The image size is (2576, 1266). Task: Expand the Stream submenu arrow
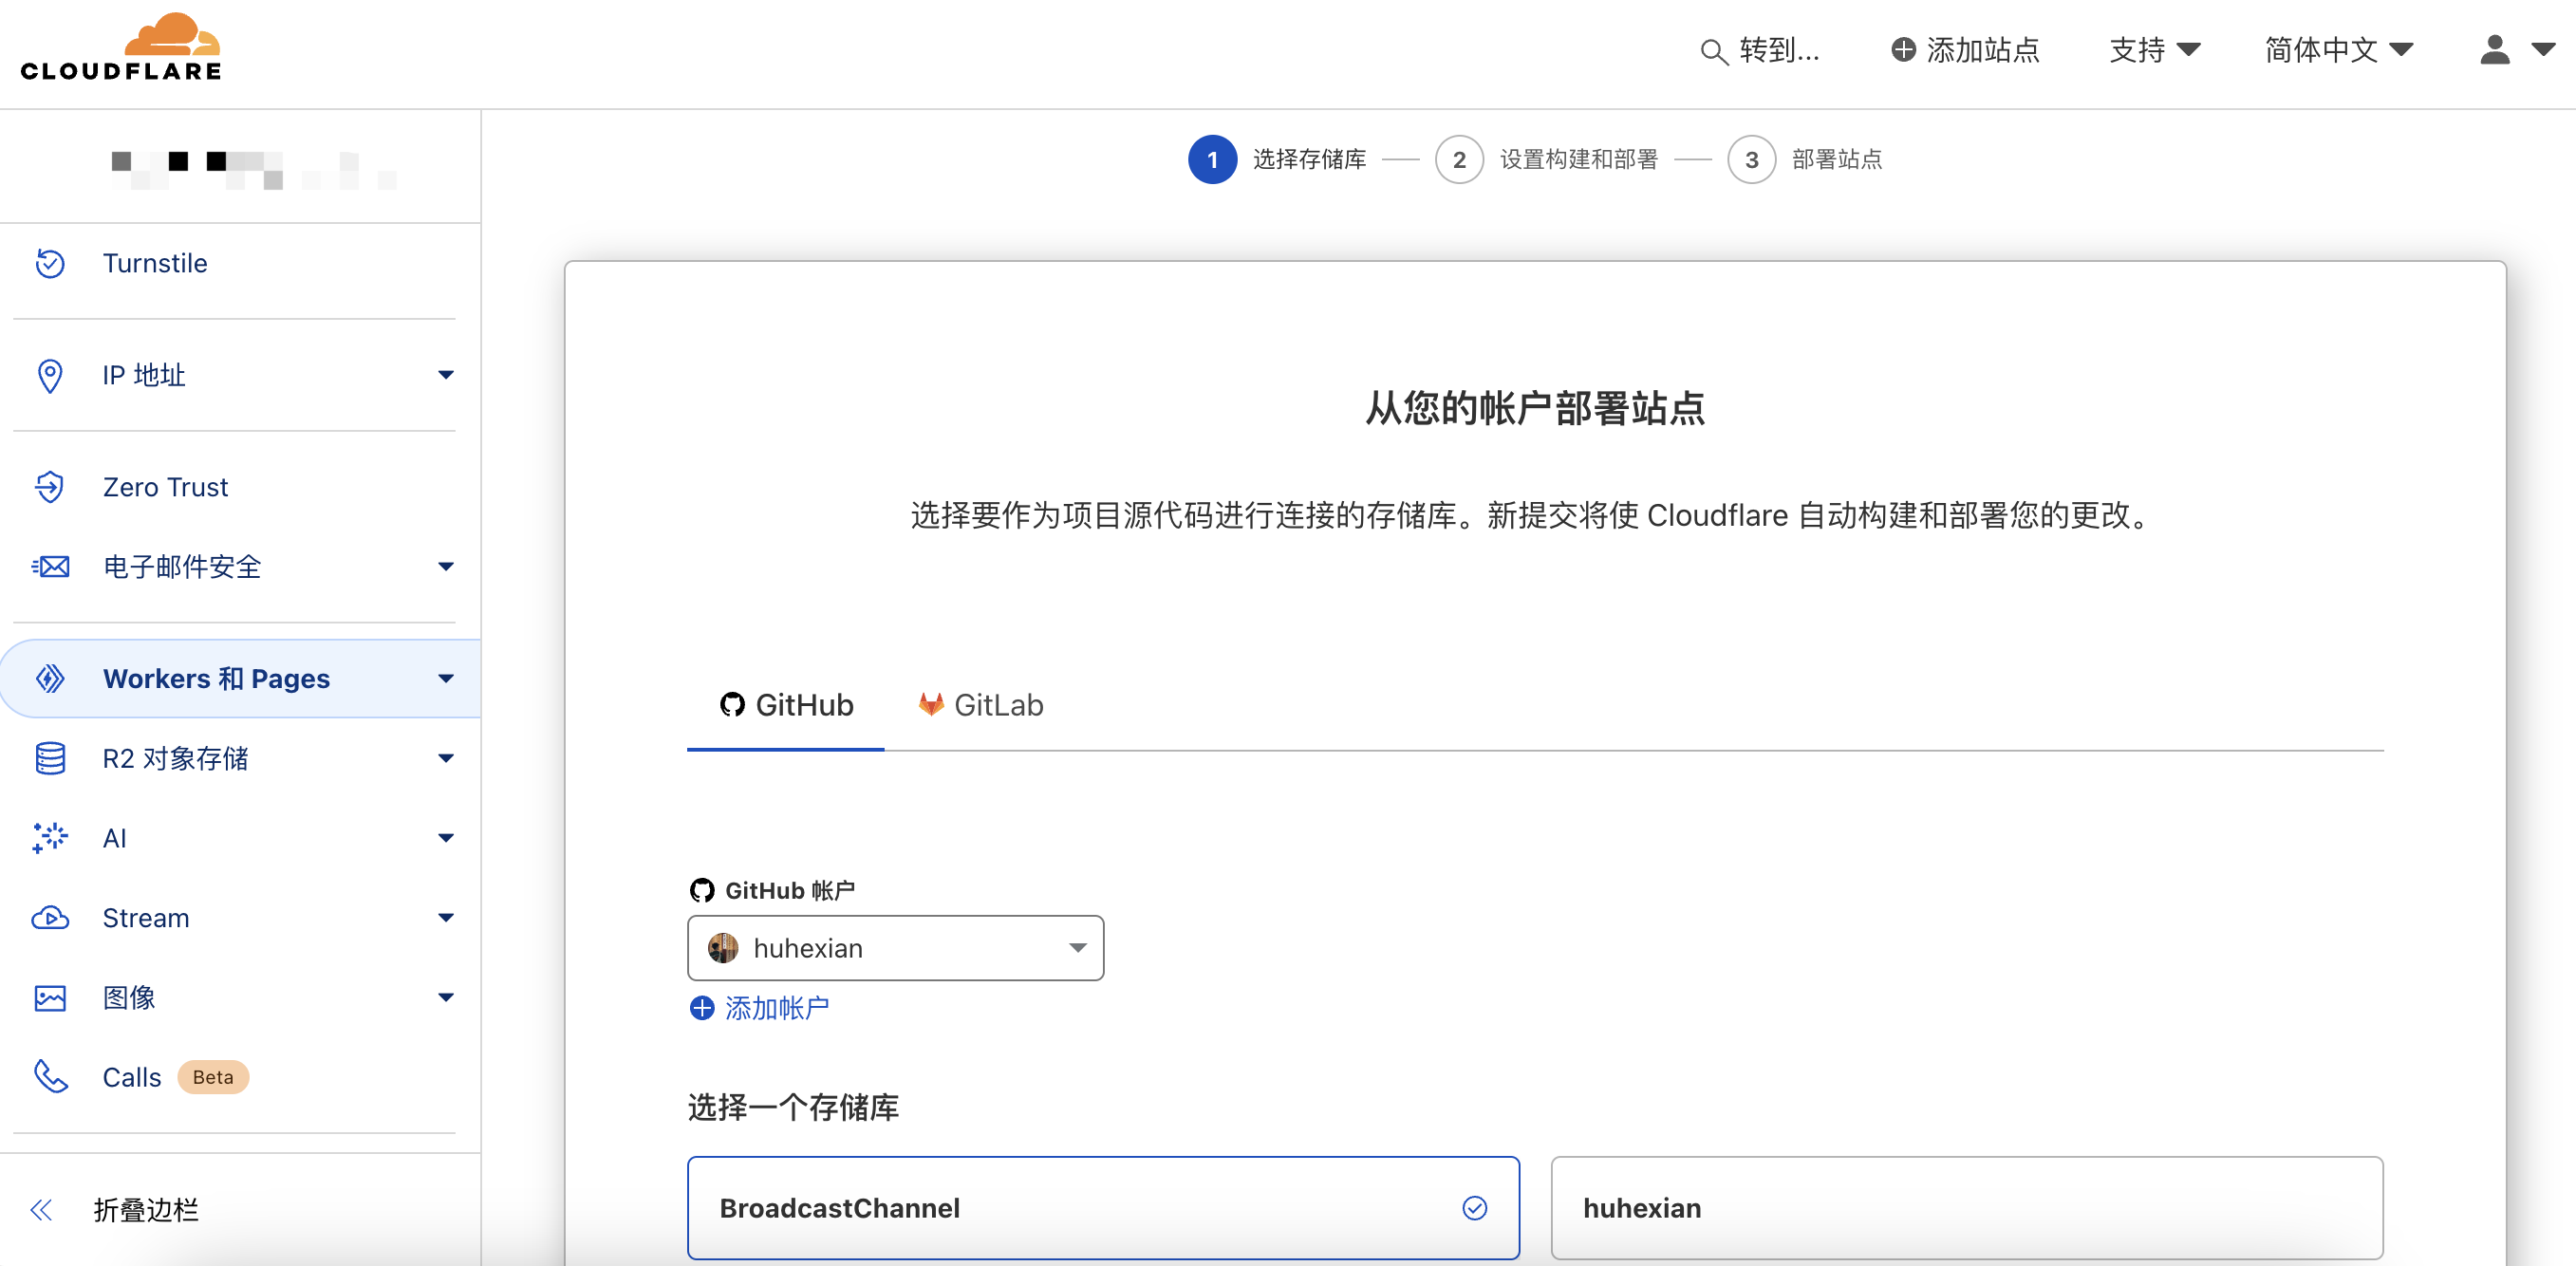[446, 918]
